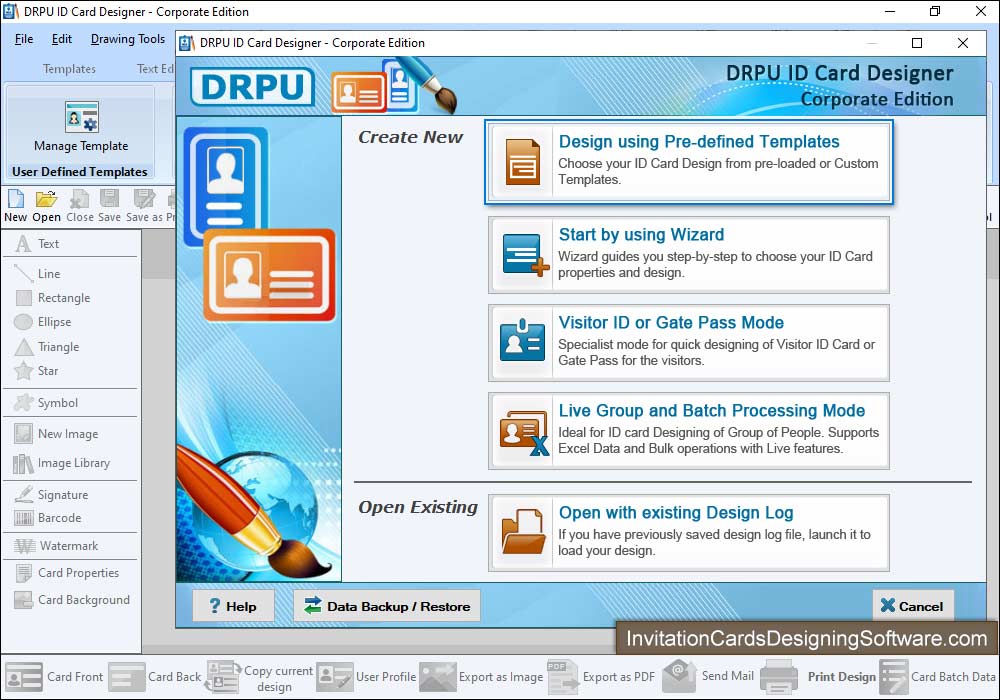Select Live Group and Batch Processing Mode
The width and height of the screenshot is (1000, 700).
689,431
